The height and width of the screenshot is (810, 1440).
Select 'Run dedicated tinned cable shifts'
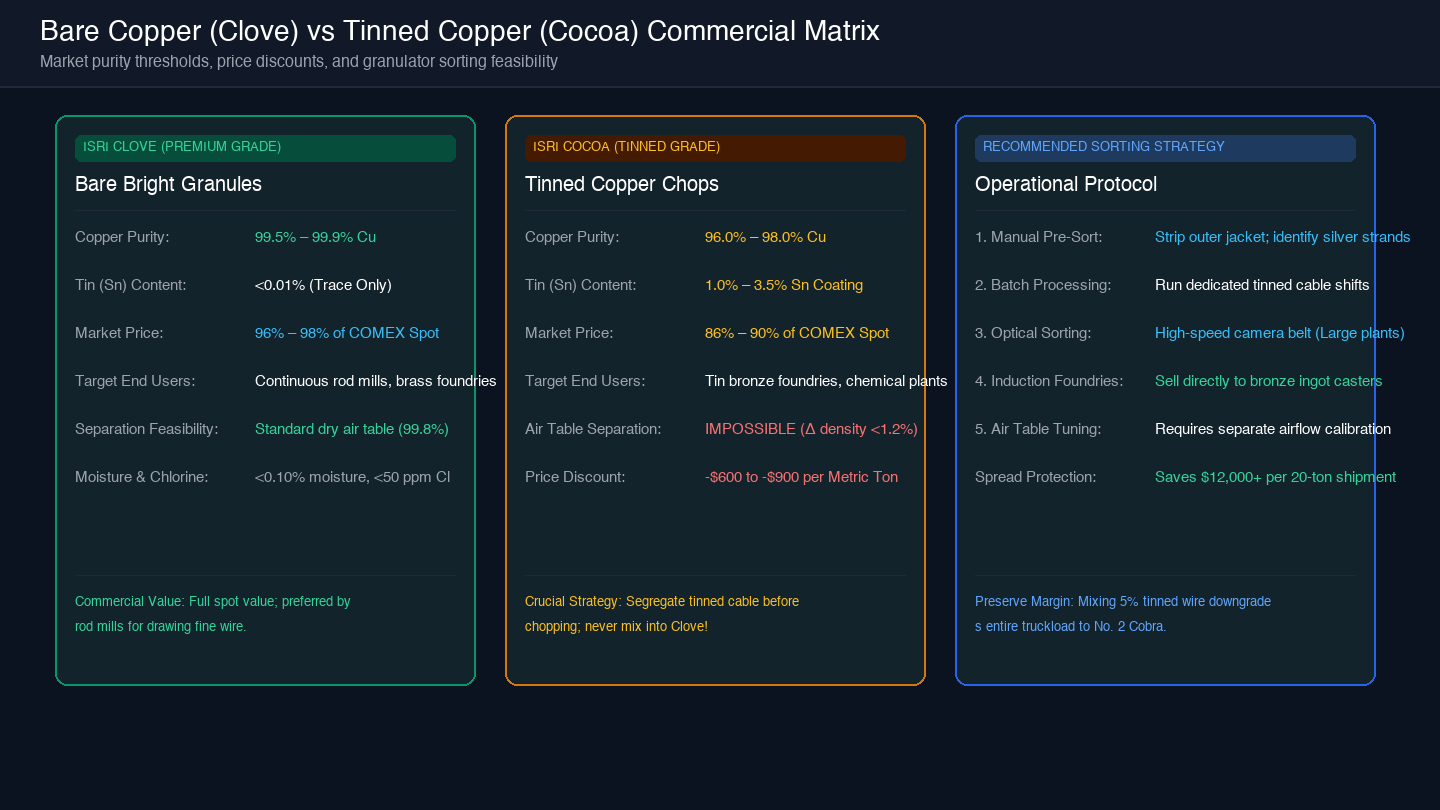(x=1262, y=285)
